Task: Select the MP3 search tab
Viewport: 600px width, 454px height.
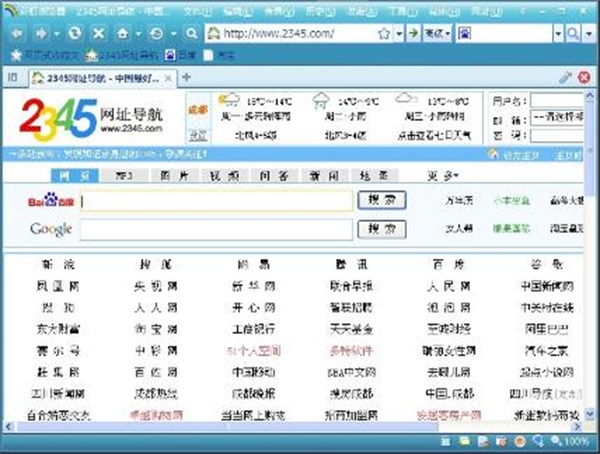Action: point(124,176)
